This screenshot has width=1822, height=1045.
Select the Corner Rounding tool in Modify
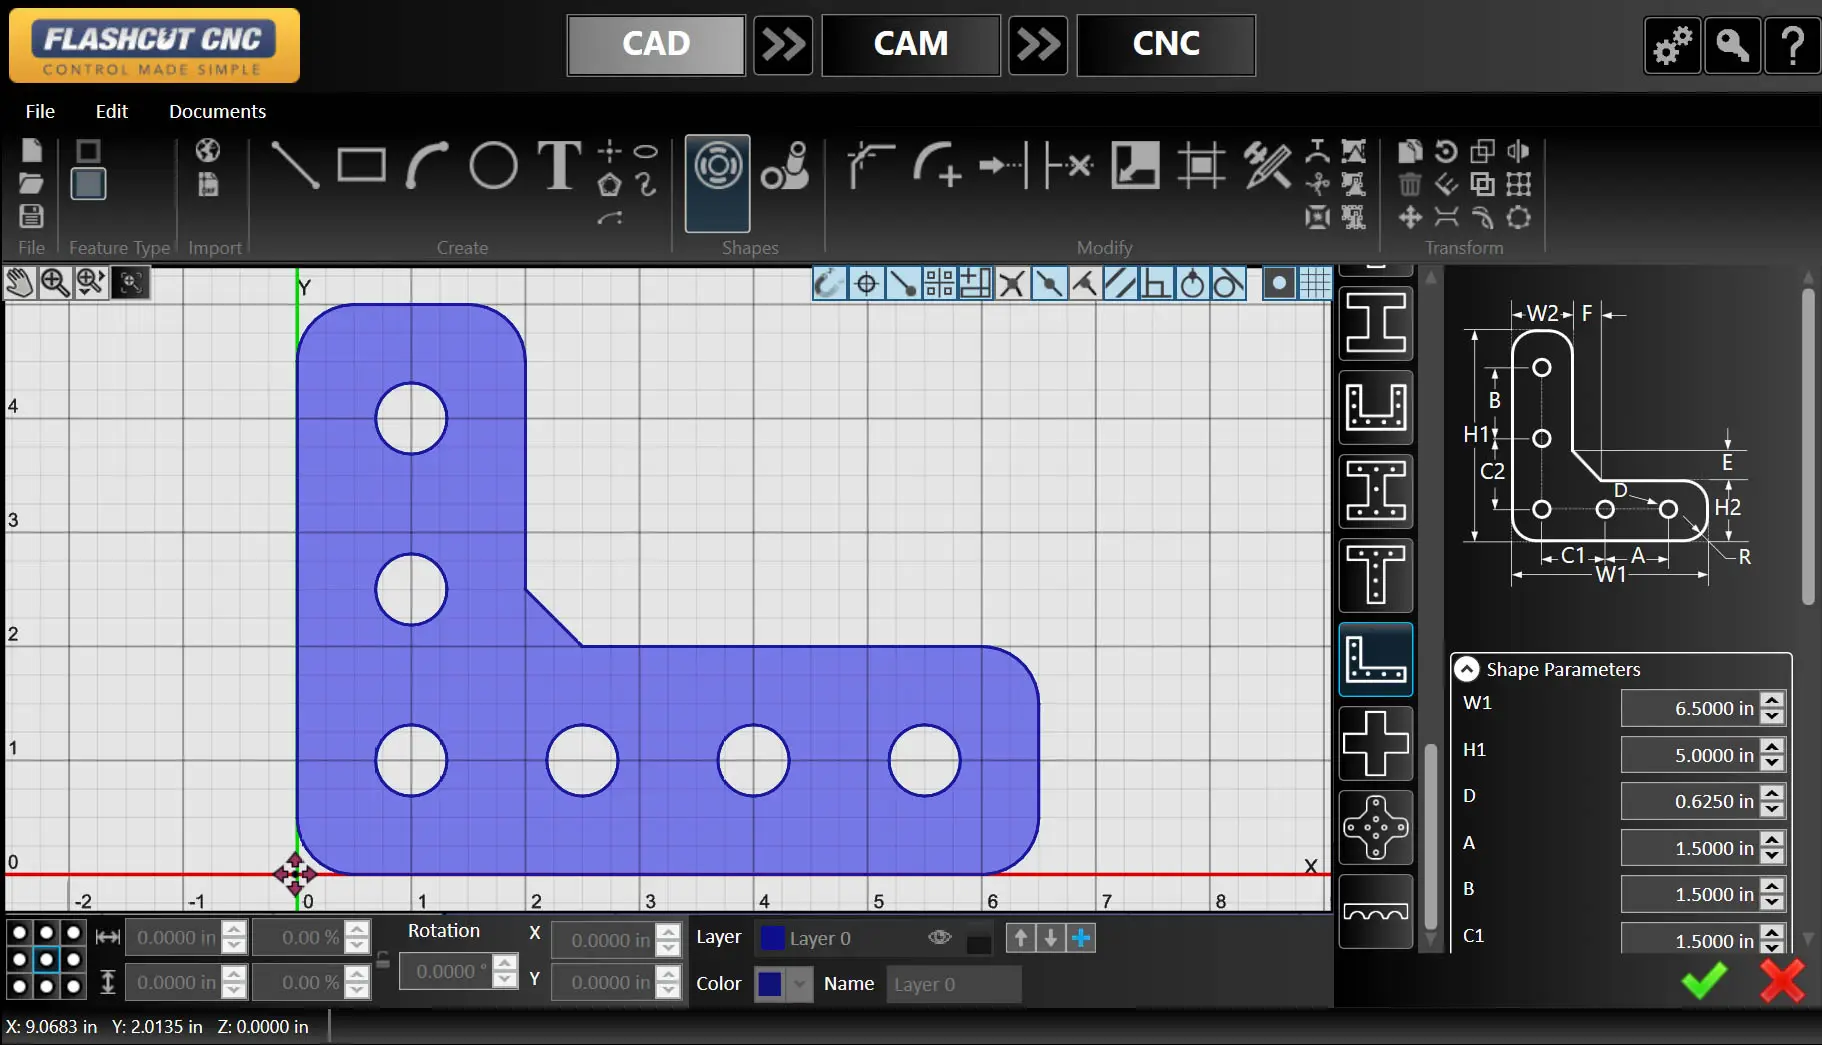(x=936, y=165)
